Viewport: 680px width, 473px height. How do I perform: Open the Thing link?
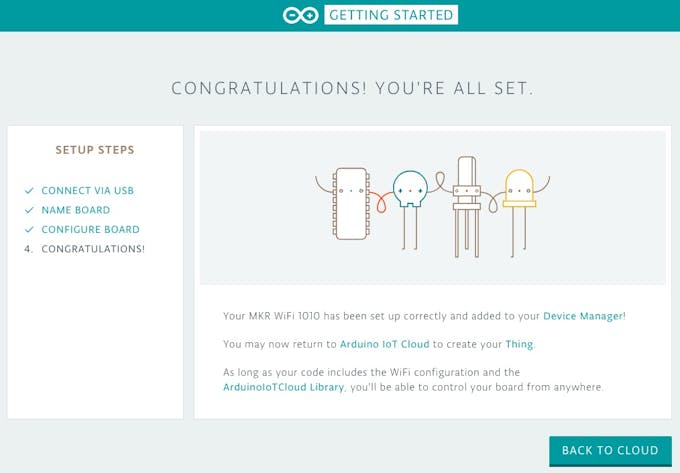point(519,344)
